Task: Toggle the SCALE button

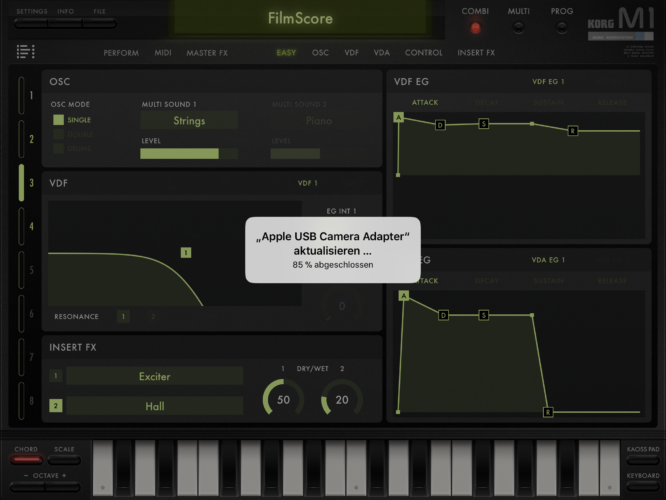Action: [x=64, y=459]
